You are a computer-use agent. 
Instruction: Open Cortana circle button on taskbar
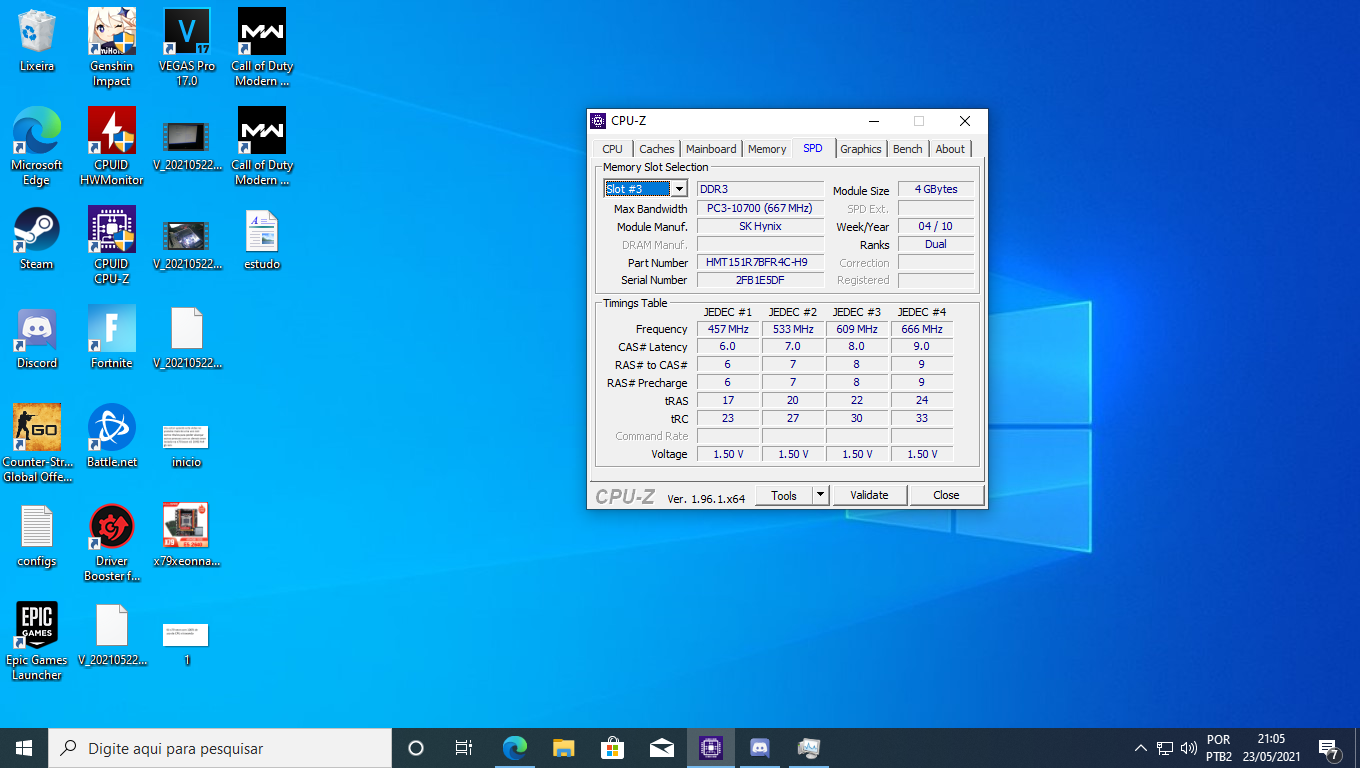point(416,748)
